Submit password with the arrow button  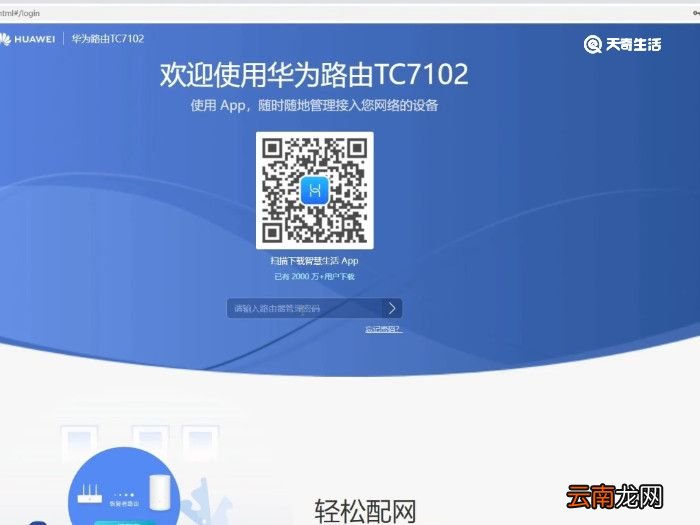[x=392, y=308]
